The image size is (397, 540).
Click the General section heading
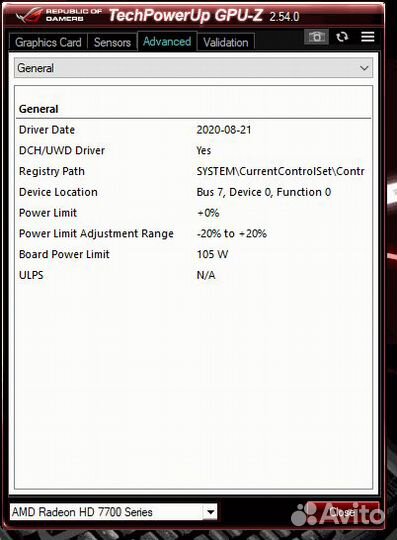point(39,109)
